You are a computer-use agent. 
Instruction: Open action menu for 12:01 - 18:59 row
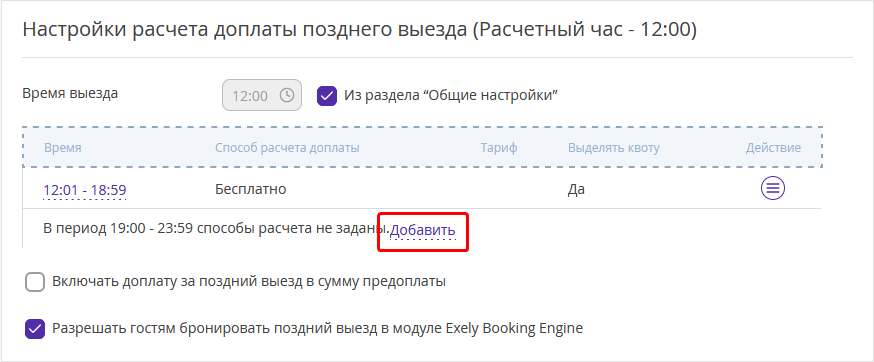(x=773, y=189)
